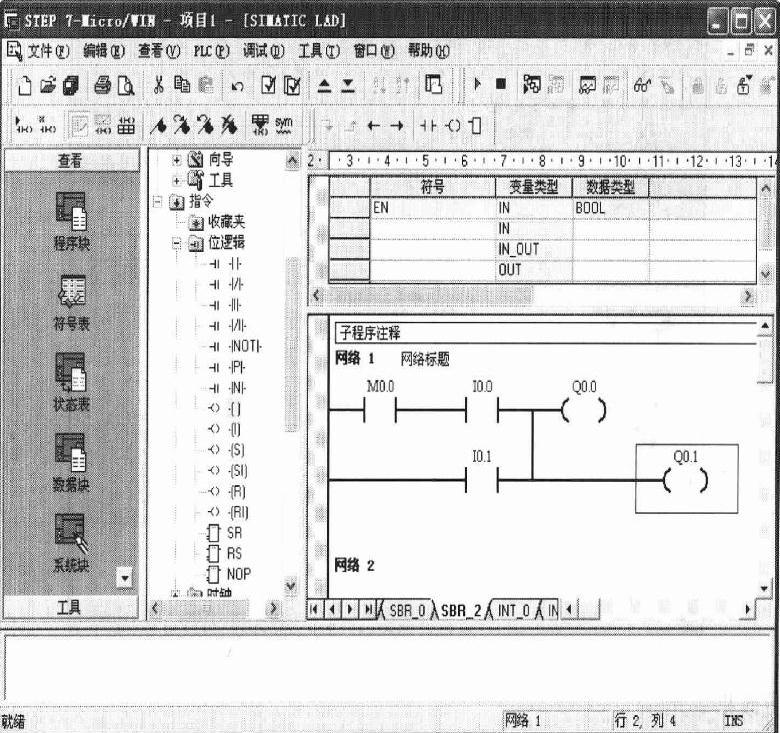Click the line right arrow icon
780x733 pixels.
coord(396,126)
